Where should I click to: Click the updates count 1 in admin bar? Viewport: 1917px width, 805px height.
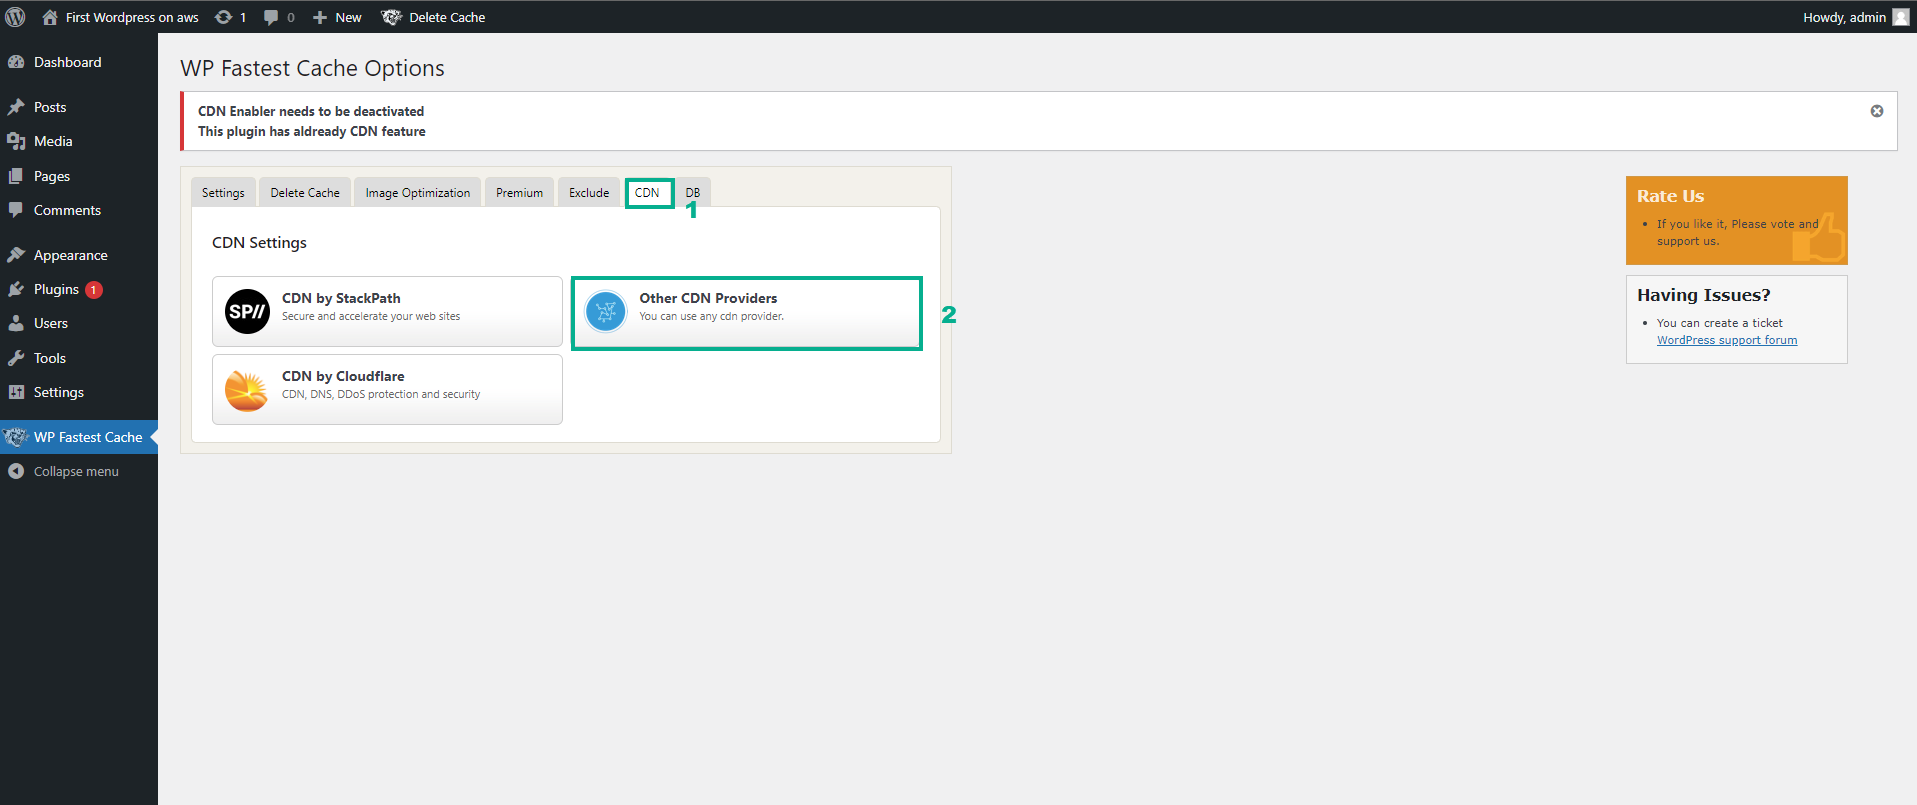(x=243, y=17)
